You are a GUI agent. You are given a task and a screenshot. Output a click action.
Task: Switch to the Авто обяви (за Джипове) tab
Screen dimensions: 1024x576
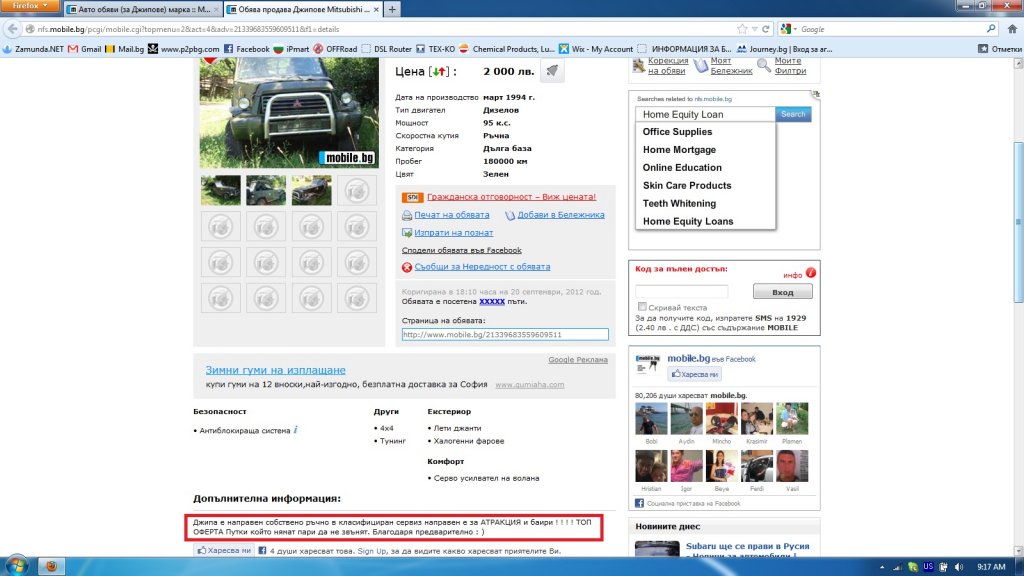[x=142, y=9]
